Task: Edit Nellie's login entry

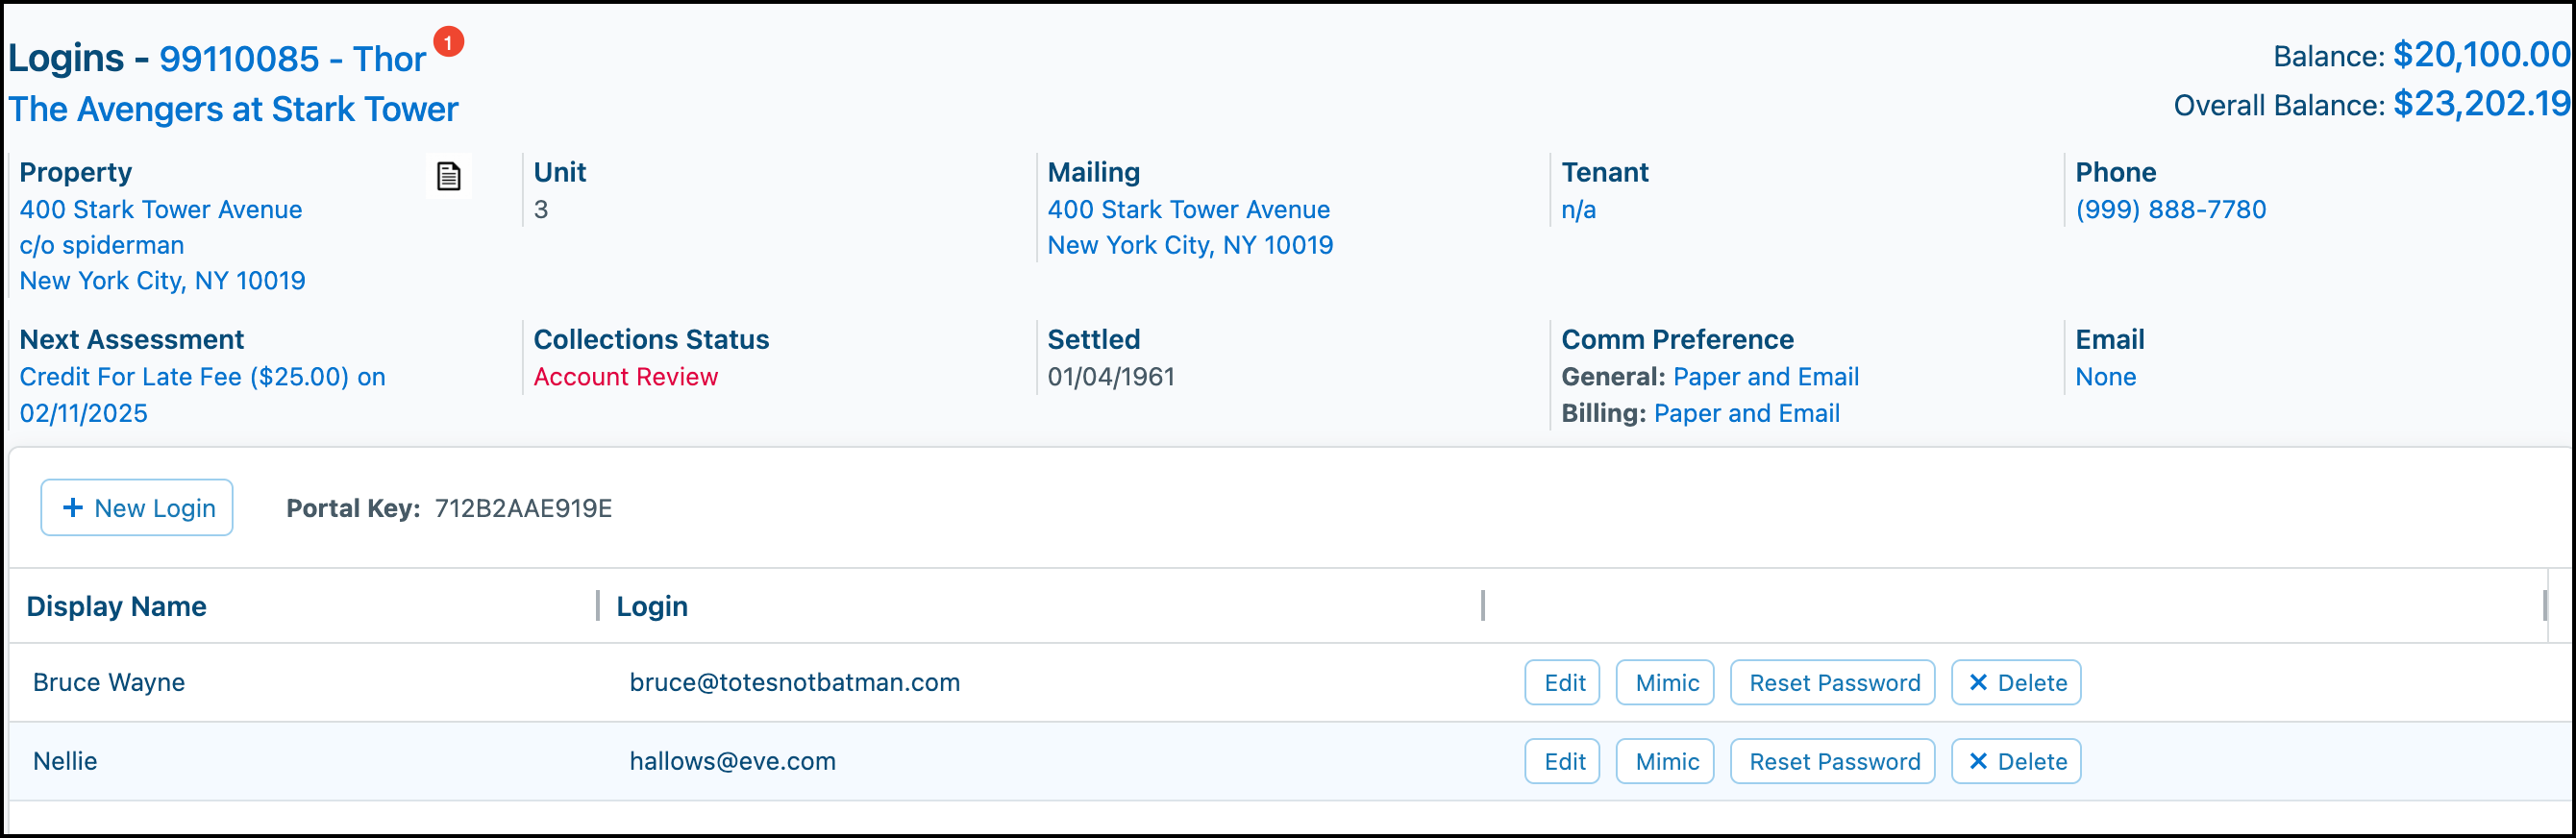Action: click(1562, 762)
